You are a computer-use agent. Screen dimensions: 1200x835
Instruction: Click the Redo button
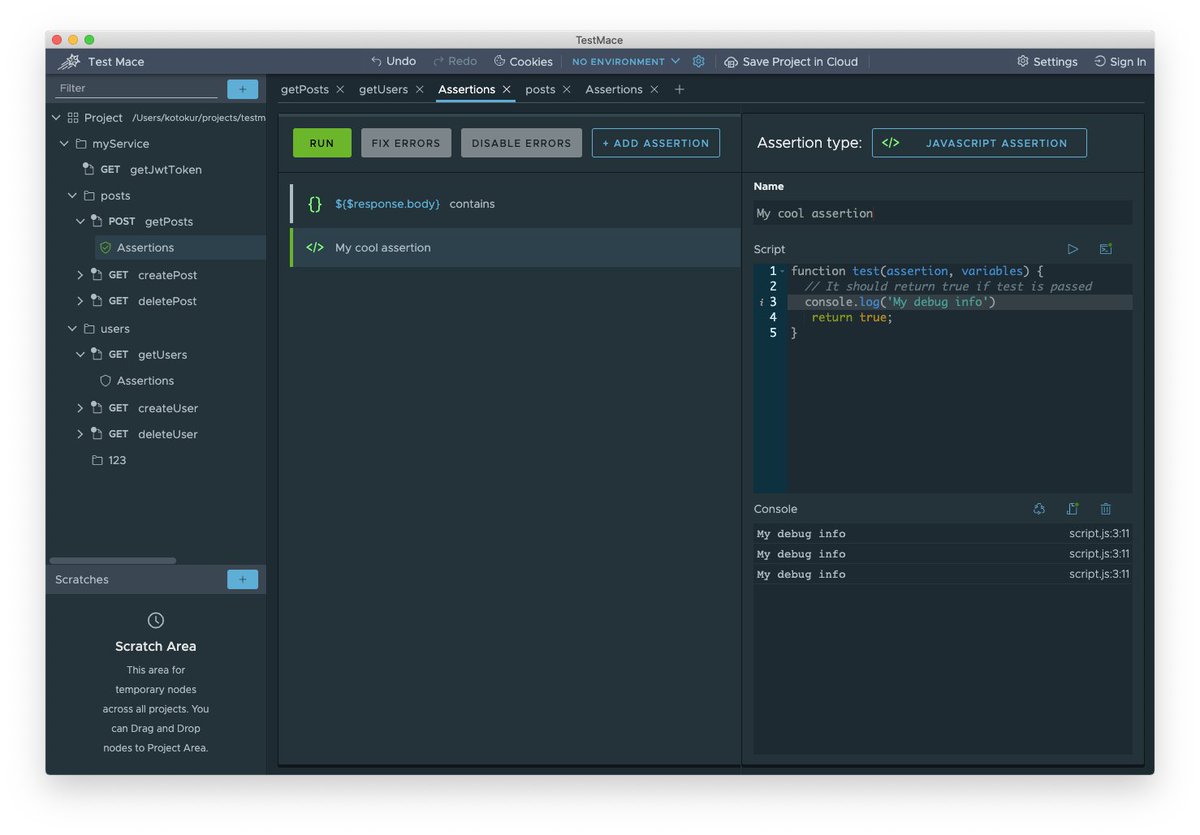[455, 61]
